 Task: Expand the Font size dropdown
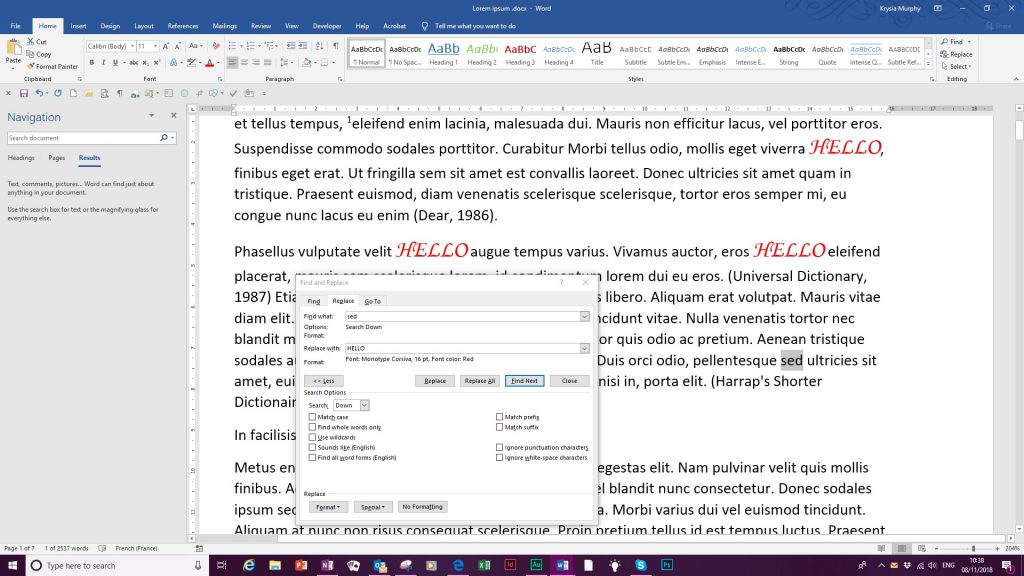[154, 46]
